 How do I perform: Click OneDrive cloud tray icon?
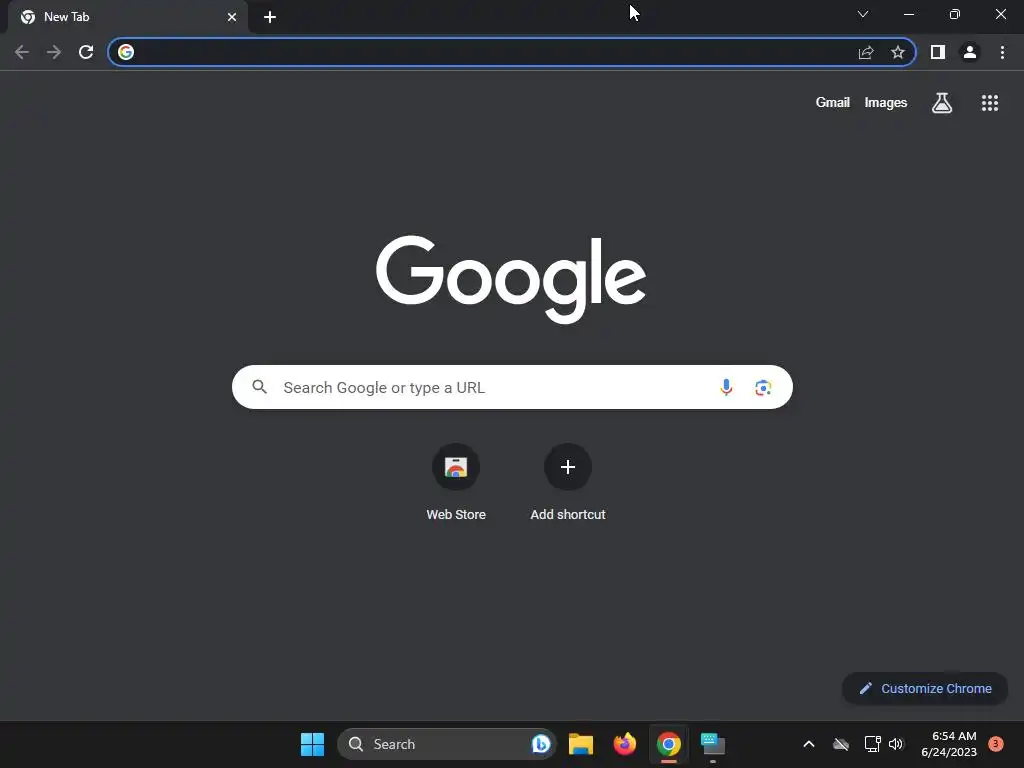840,744
